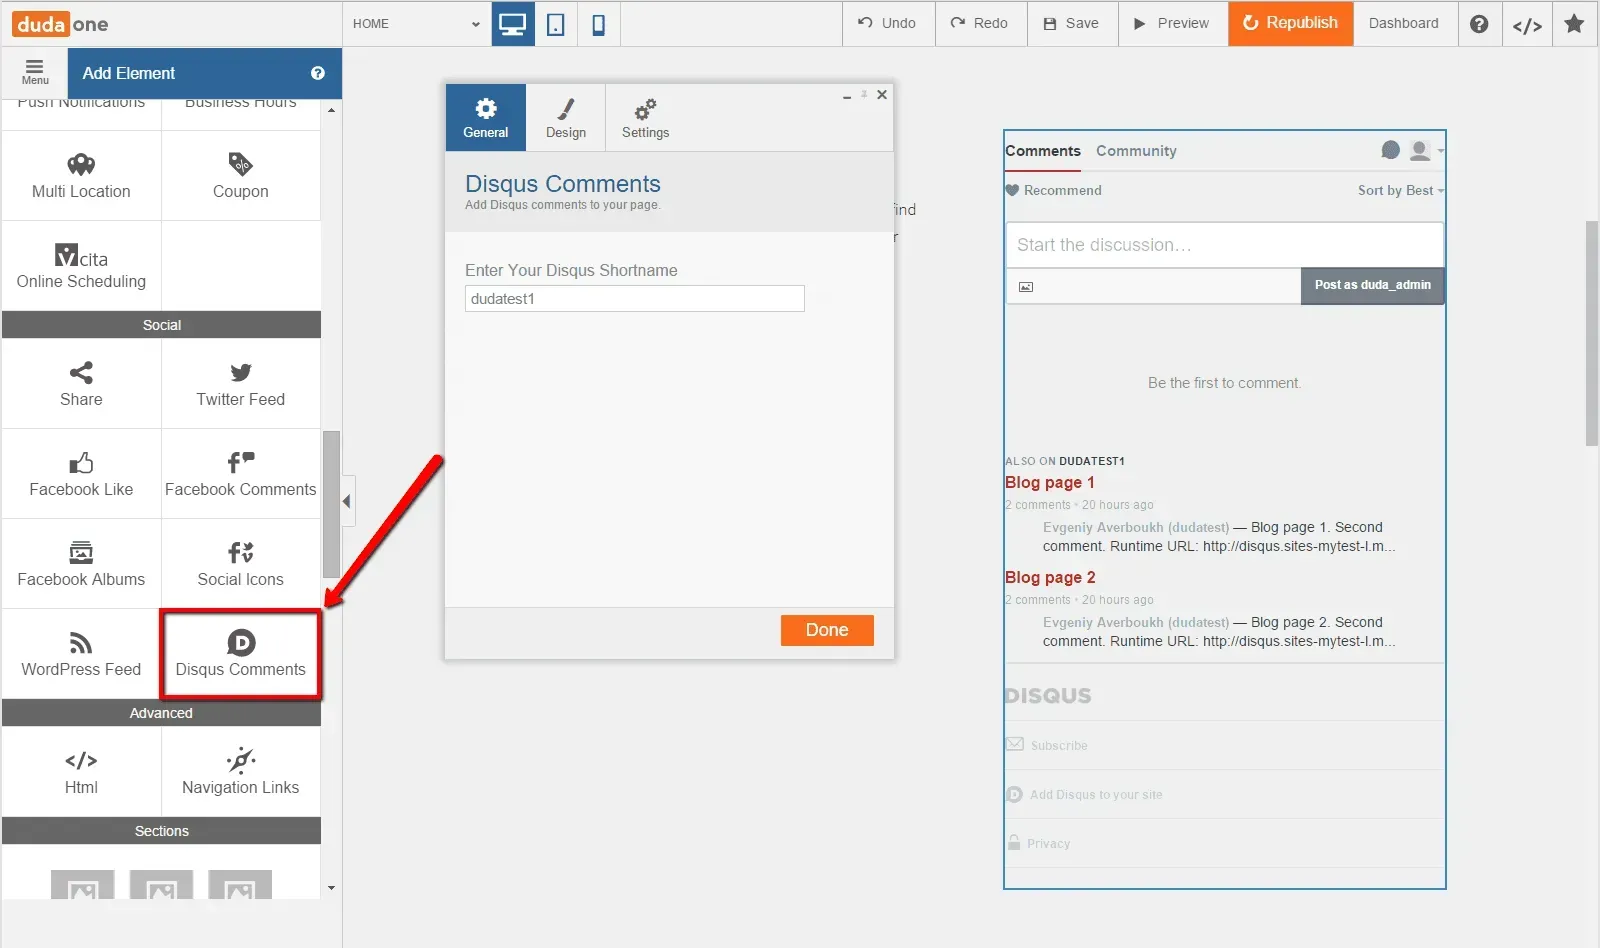Open the Sort by Best dropdown

pos(1401,190)
